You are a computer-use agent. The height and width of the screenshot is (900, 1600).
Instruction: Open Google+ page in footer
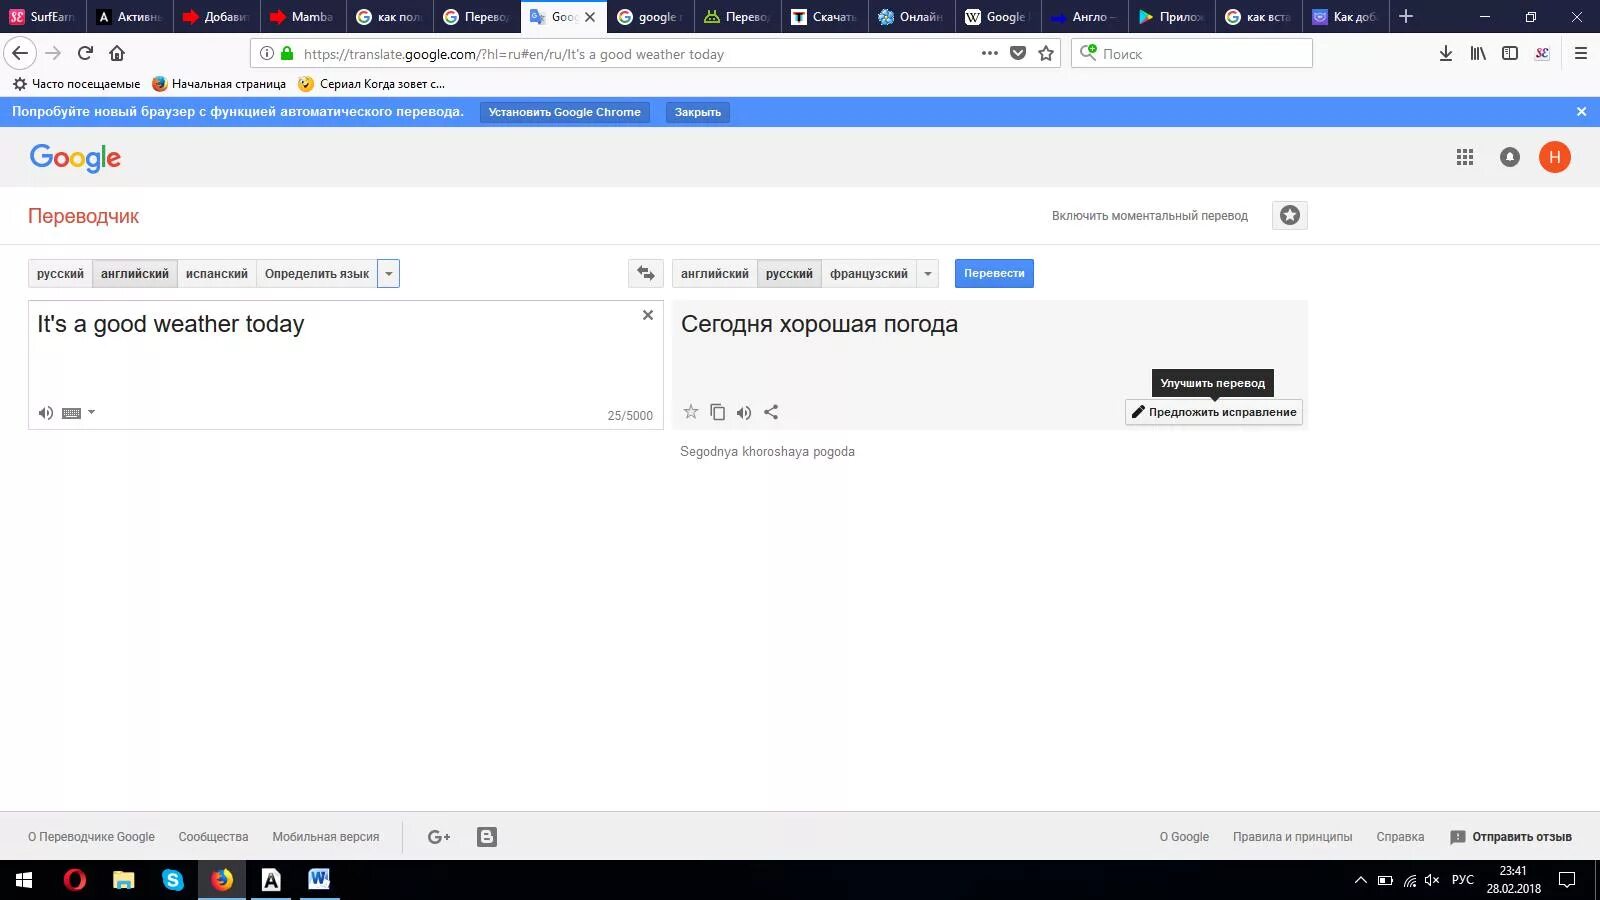[439, 837]
